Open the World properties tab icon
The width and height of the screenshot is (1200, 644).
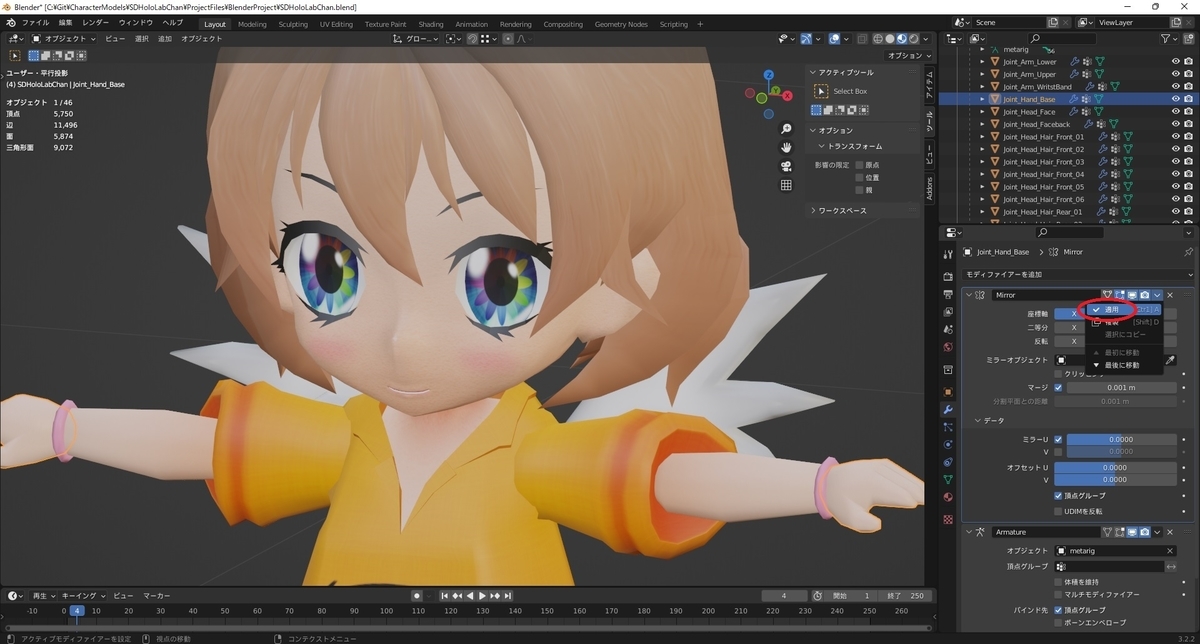(948, 347)
